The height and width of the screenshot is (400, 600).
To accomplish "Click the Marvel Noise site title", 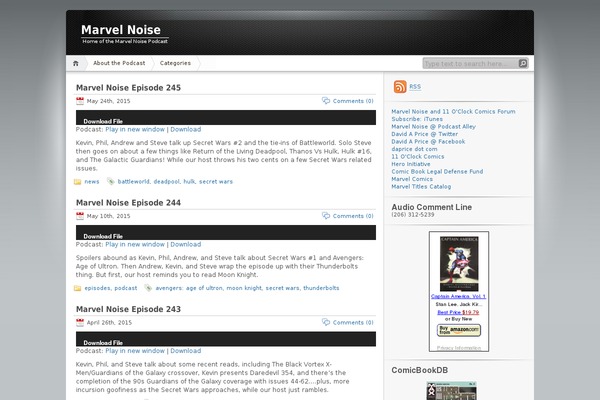I will tap(121, 30).
